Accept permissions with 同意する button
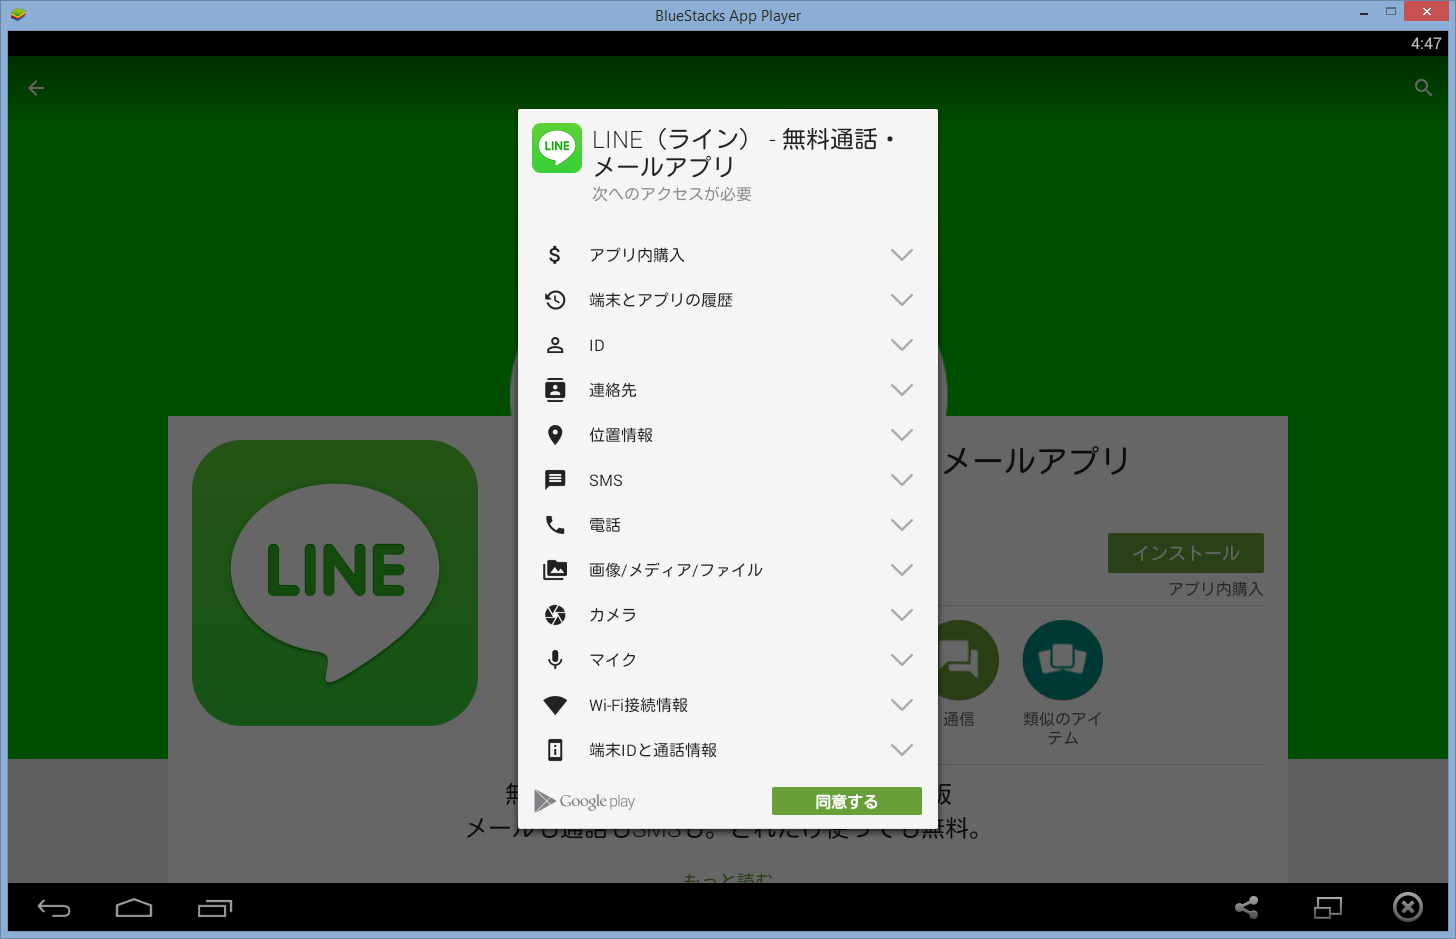Viewport: 1456px width, 939px height. click(847, 801)
